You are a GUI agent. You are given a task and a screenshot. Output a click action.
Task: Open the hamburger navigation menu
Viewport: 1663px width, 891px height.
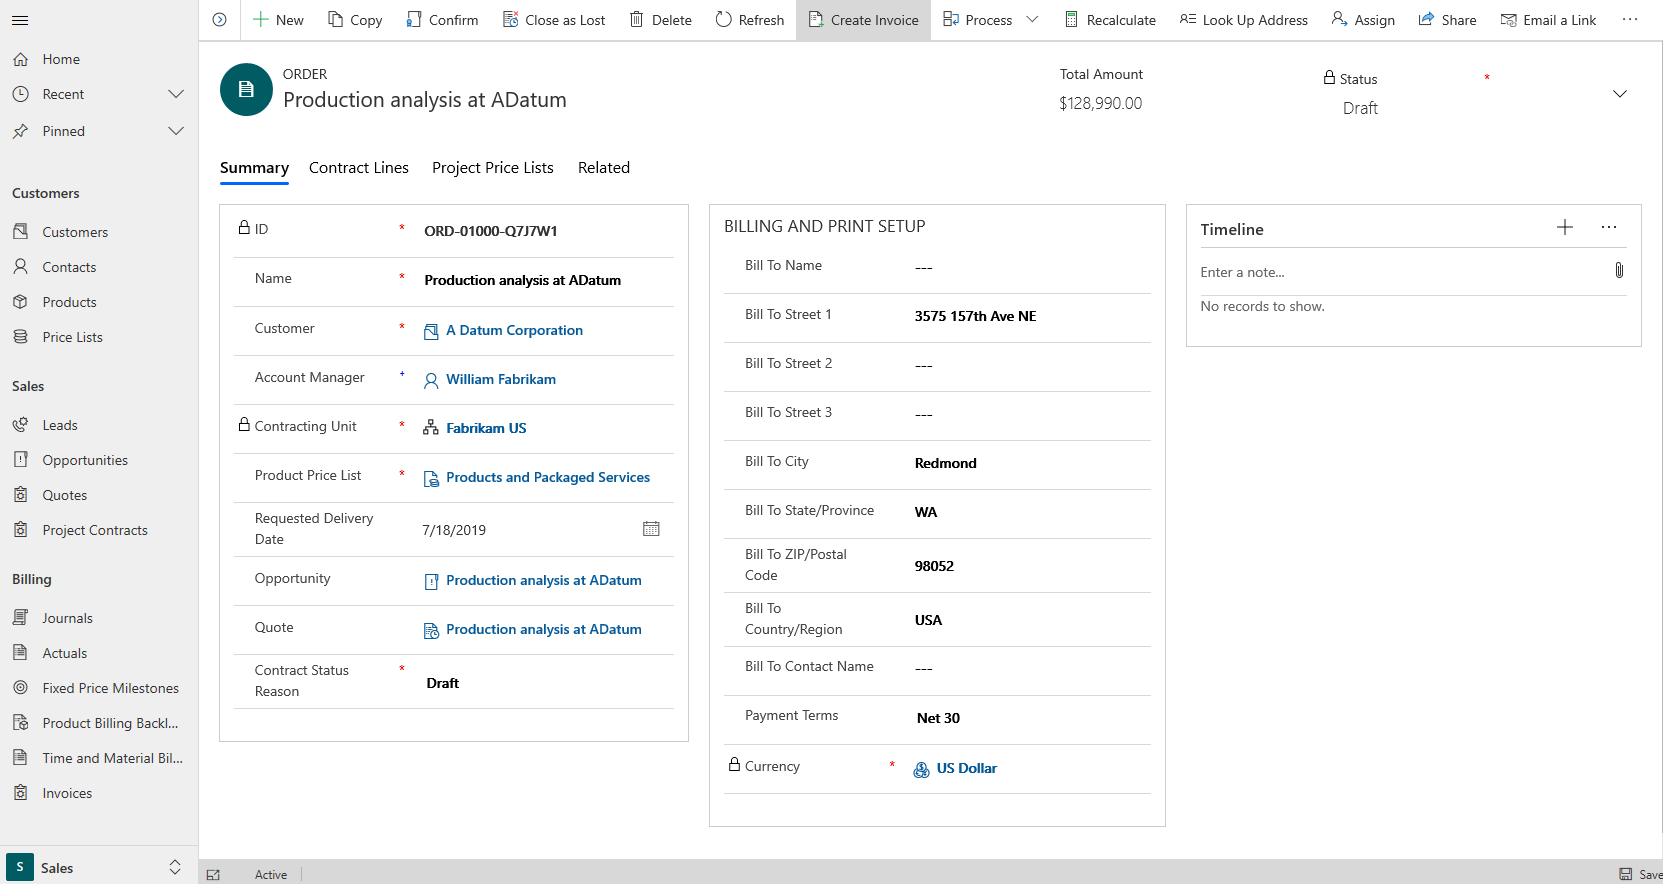point(20,20)
